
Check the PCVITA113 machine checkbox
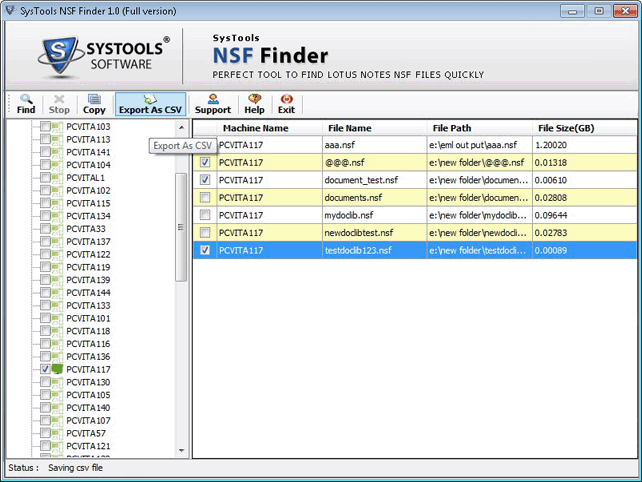tap(45, 139)
